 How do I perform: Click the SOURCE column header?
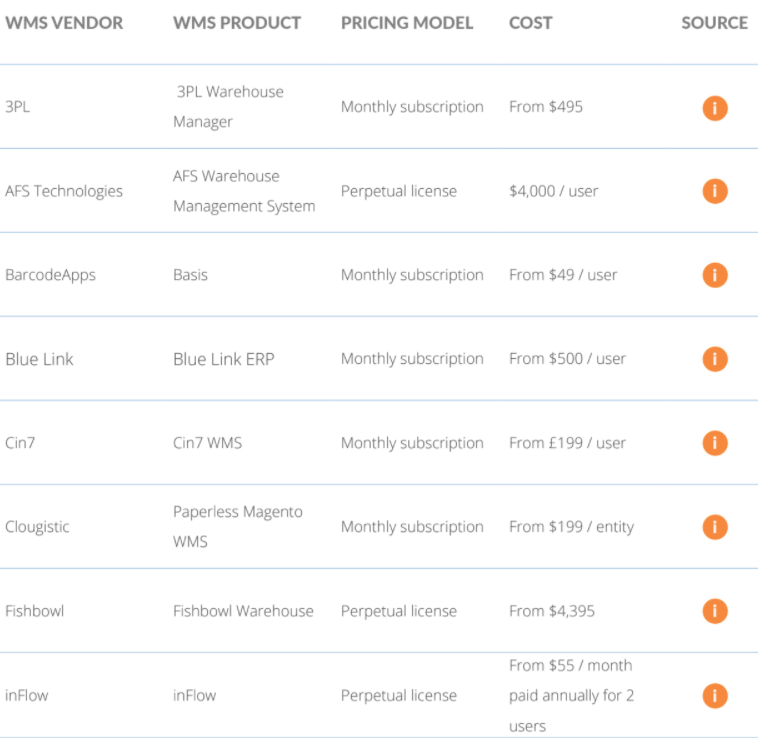(x=714, y=23)
